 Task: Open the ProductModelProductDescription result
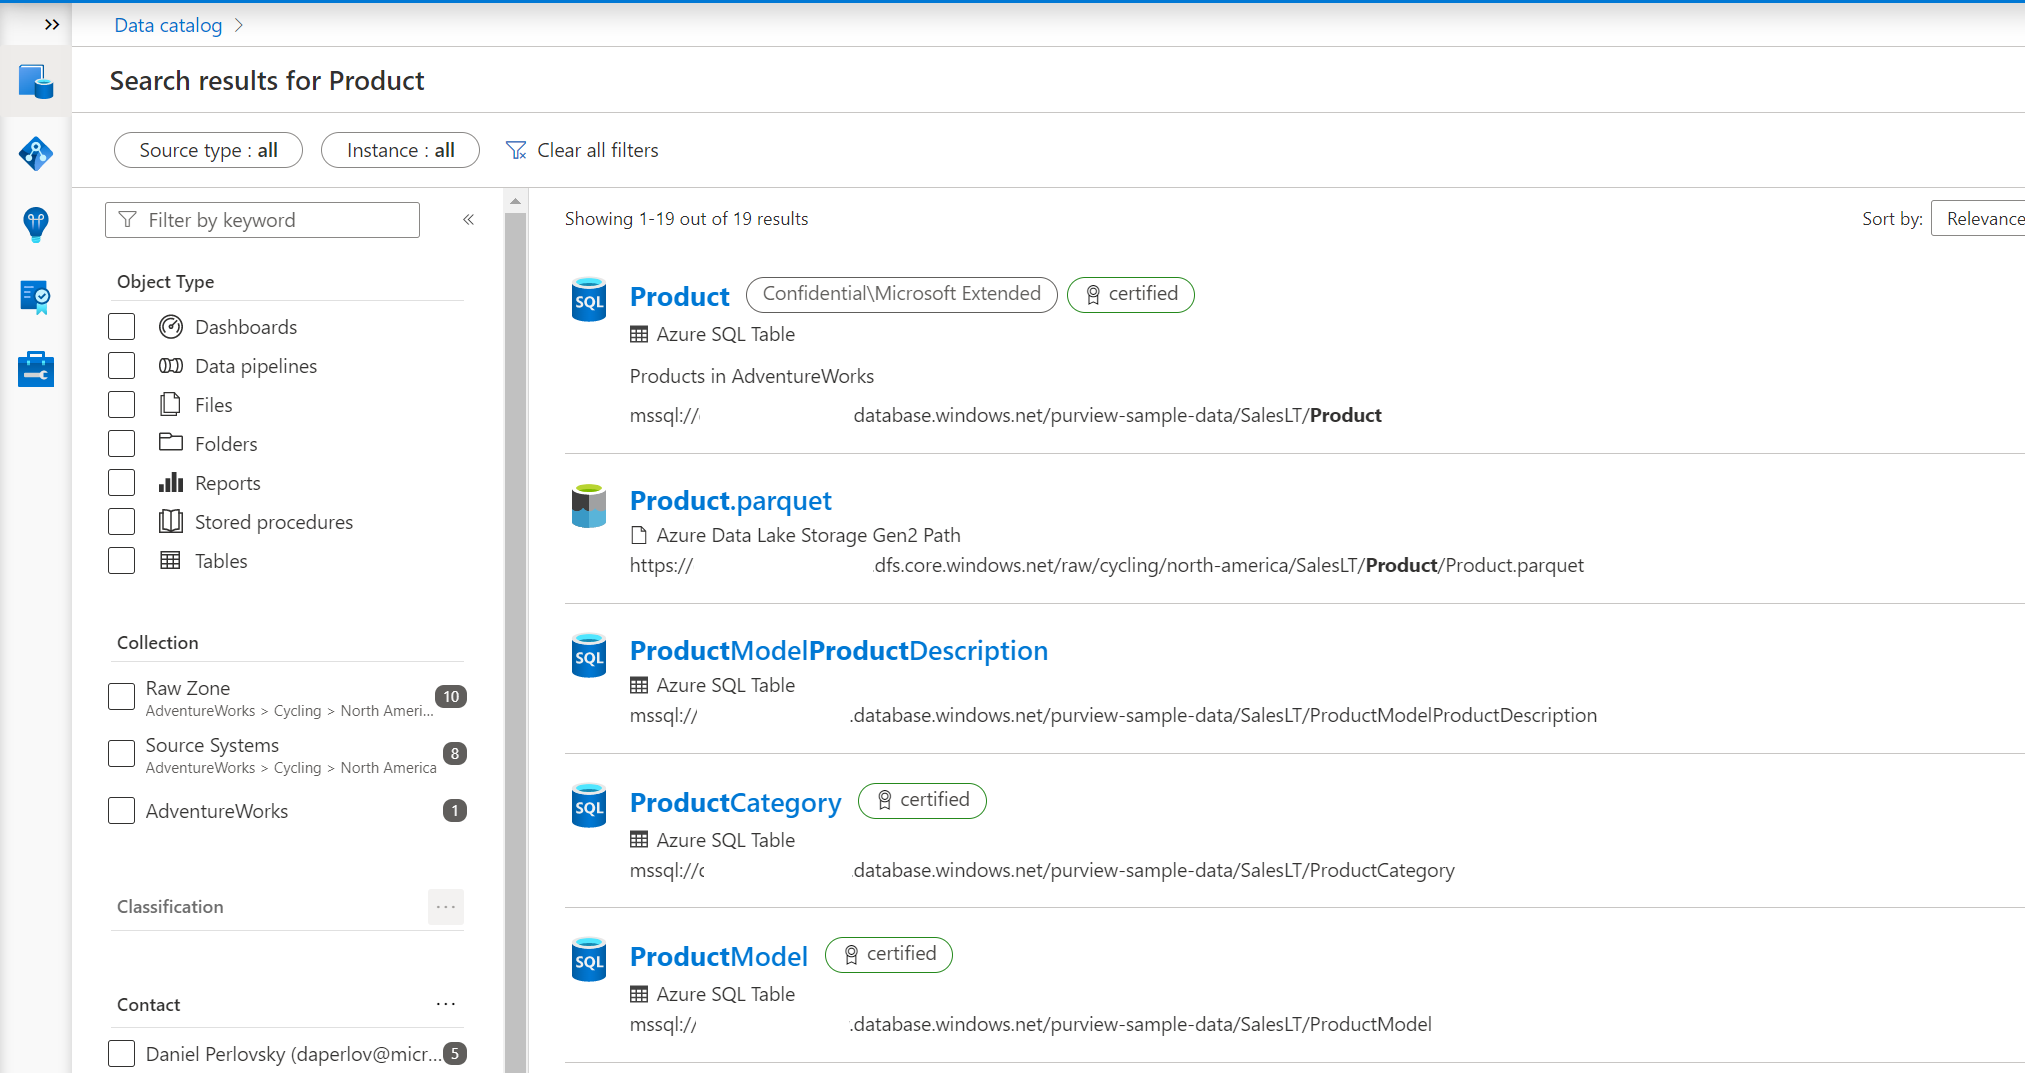click(838, 651)
